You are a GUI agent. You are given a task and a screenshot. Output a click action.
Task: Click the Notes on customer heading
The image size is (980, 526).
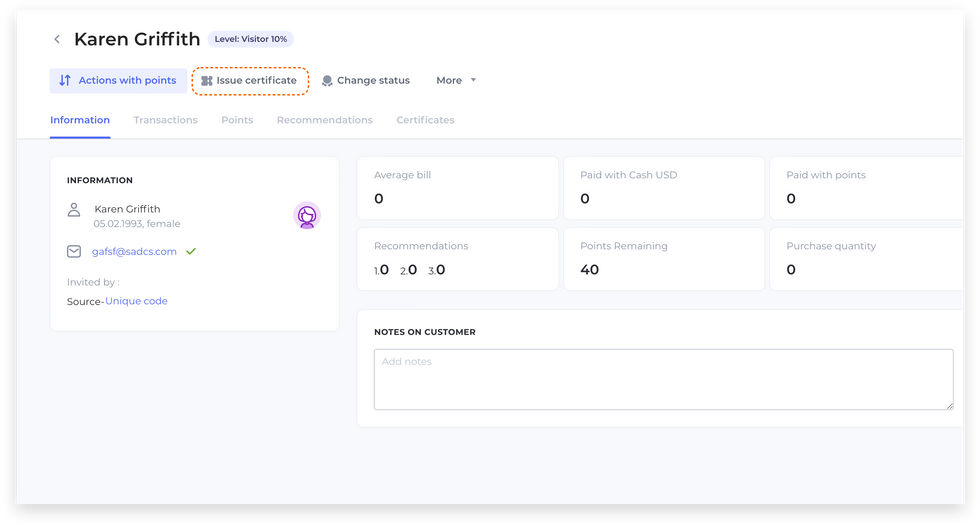click(x=425, y=332)
